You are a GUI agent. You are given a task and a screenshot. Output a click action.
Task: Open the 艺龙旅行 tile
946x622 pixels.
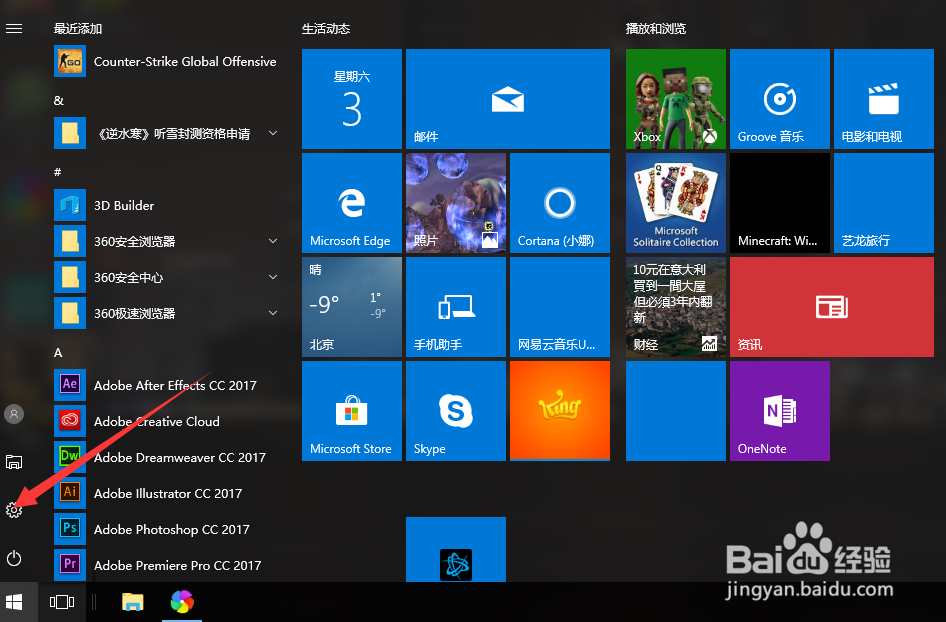884,203
